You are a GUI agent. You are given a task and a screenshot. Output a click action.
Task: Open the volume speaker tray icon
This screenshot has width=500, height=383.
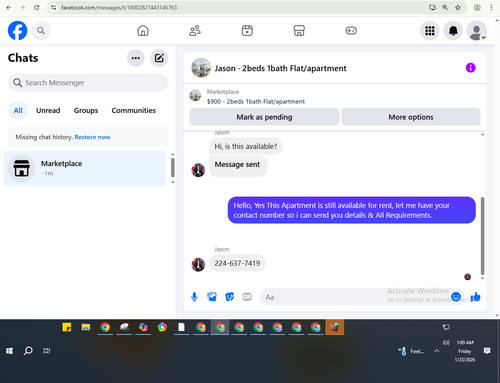pyautogui.click(x=446, y=342)
